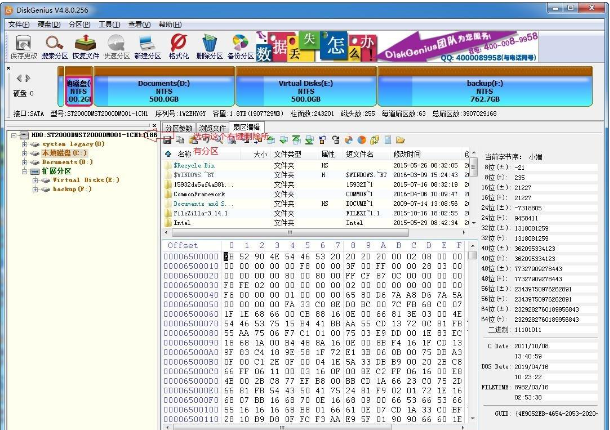Select the $Recycle.Bin folder row

pyautogui.click(x=315, y=165)
